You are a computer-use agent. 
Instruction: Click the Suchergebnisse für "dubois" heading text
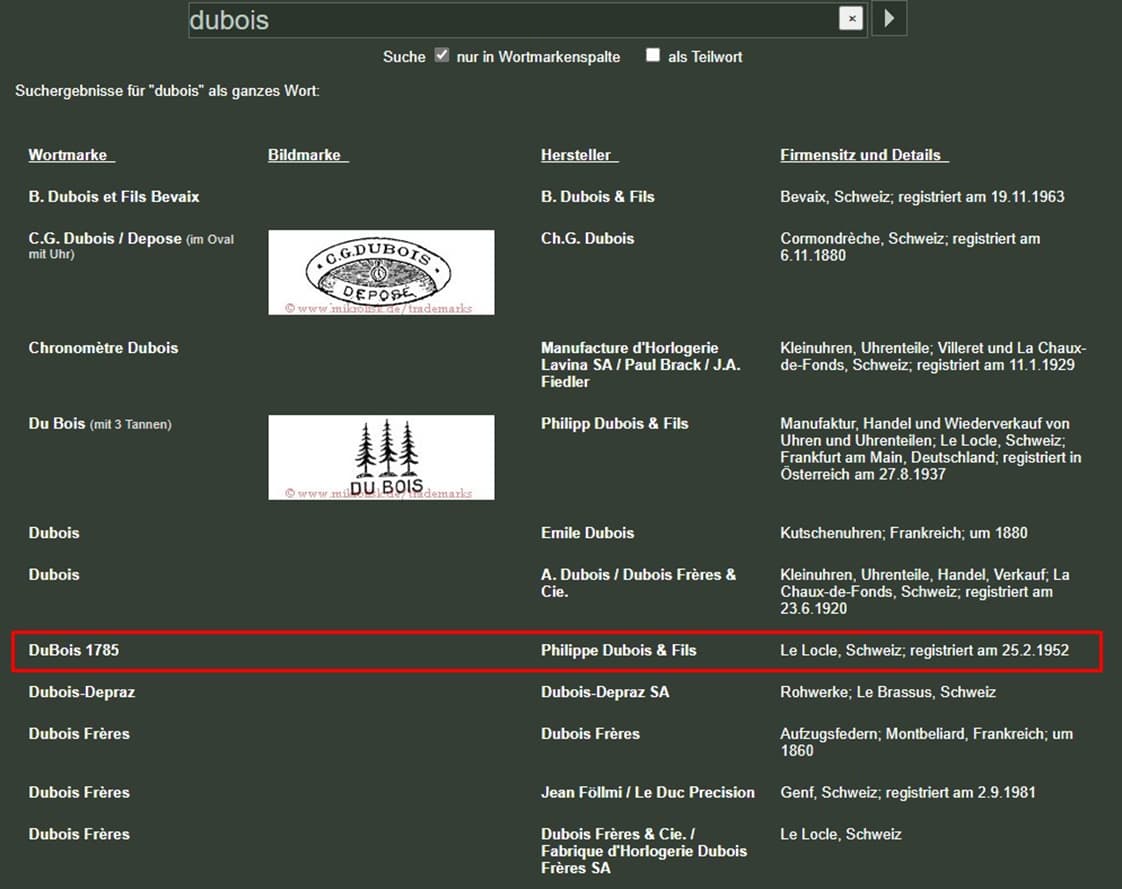(x=167, y=91)
